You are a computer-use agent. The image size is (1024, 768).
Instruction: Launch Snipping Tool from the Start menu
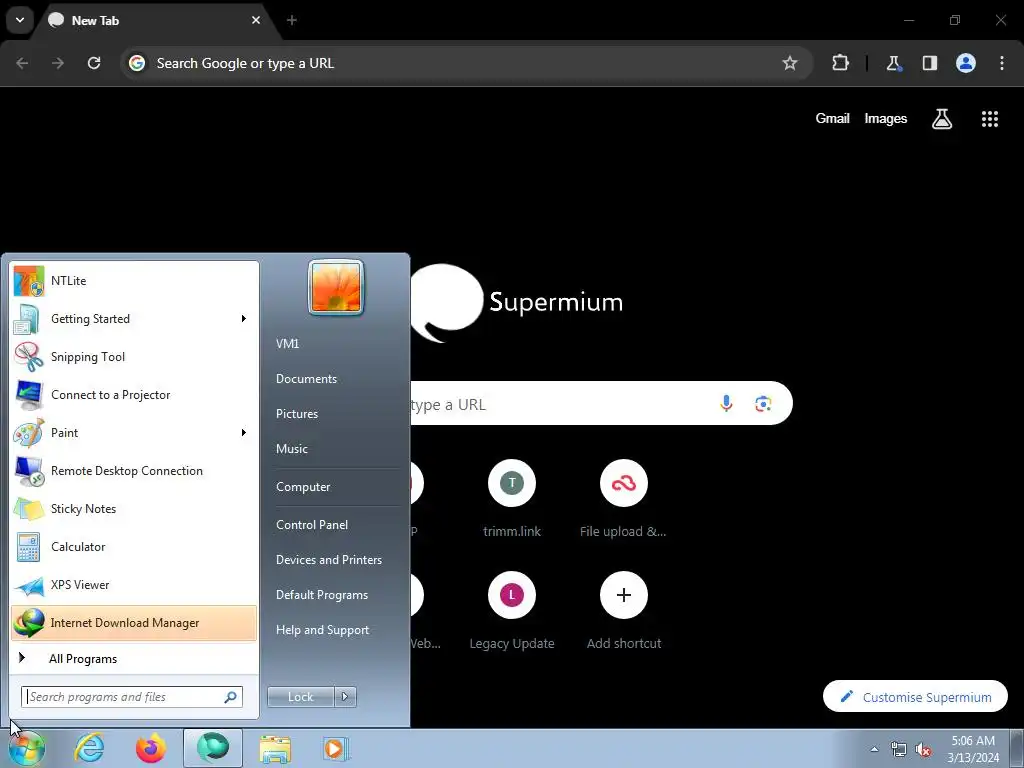[x=134, y=357]
